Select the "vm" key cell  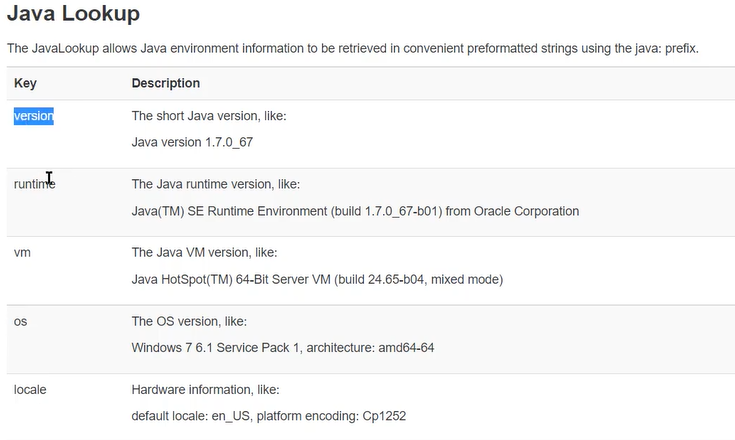(22, 252)
